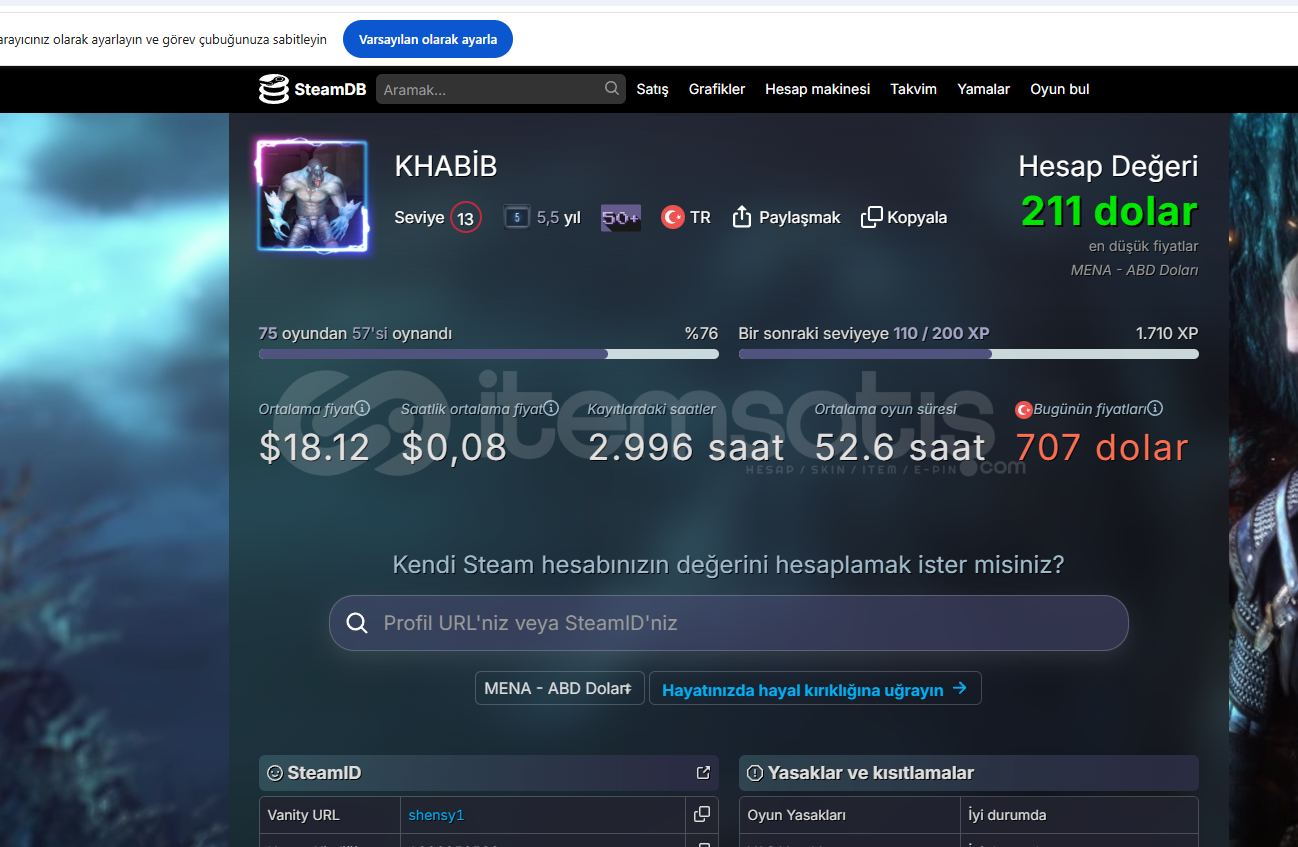Image resolution: width=1298 pixels, height=847 pixels.
Task: Click the SteamDB logo
Action: click(x=311, y=89)
